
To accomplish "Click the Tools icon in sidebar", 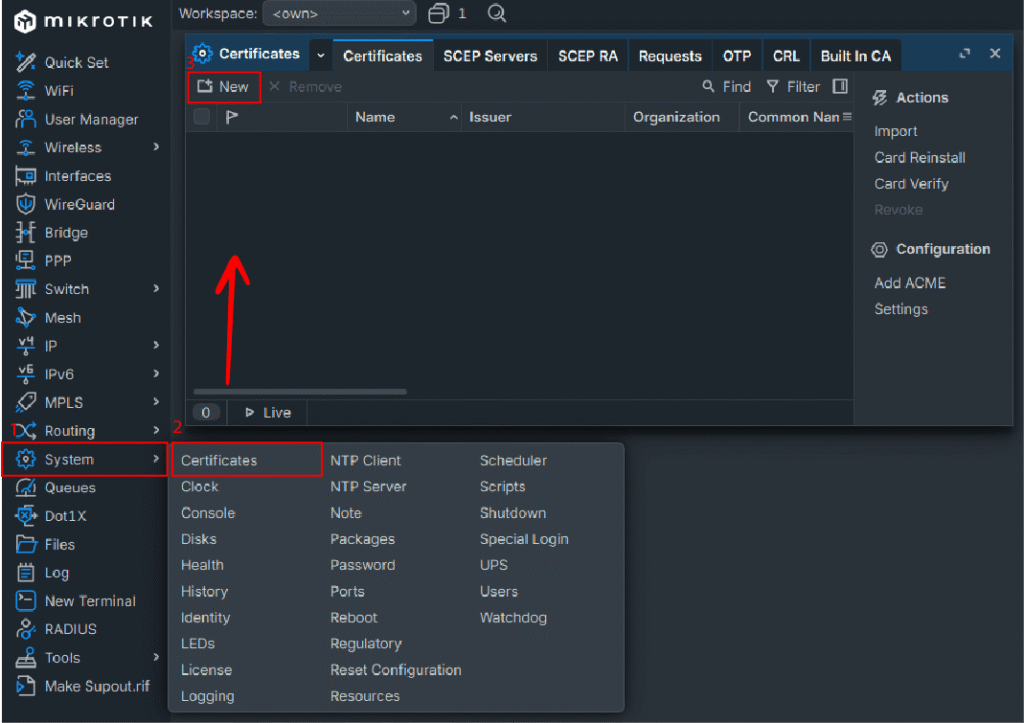I will tap(25, 658).
